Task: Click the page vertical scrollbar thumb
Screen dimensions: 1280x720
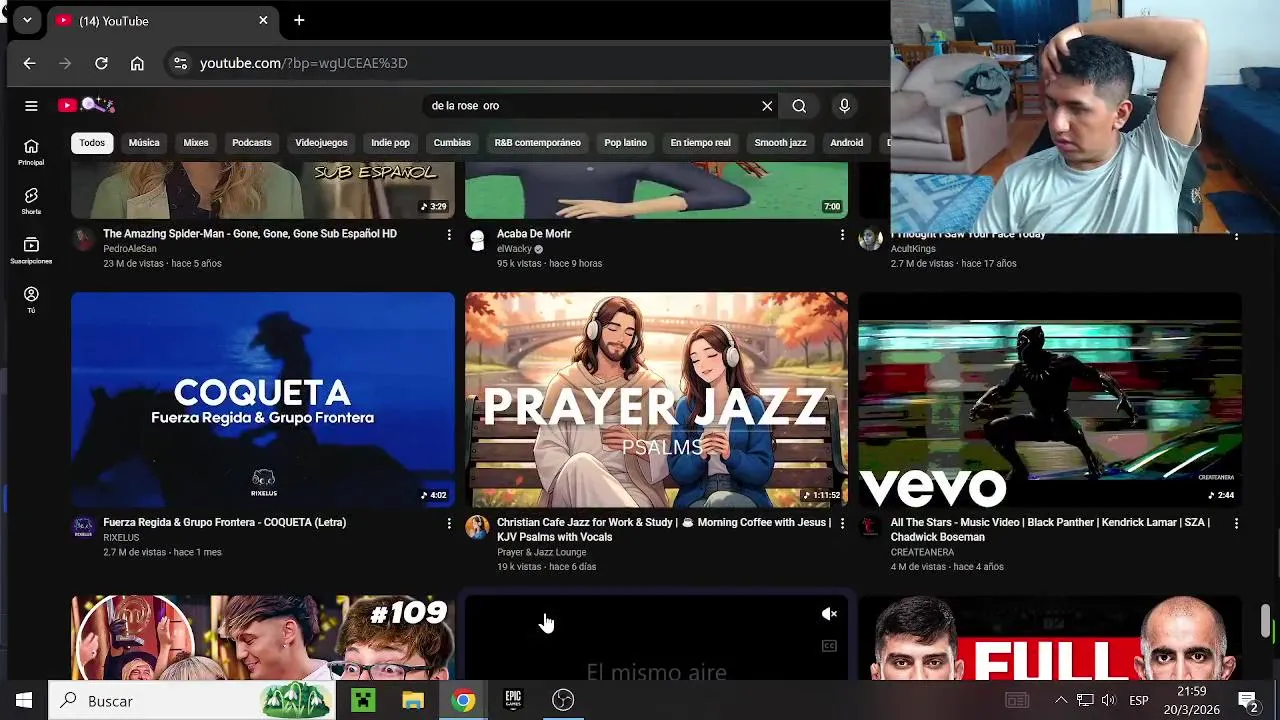Action: (1265, 621)
